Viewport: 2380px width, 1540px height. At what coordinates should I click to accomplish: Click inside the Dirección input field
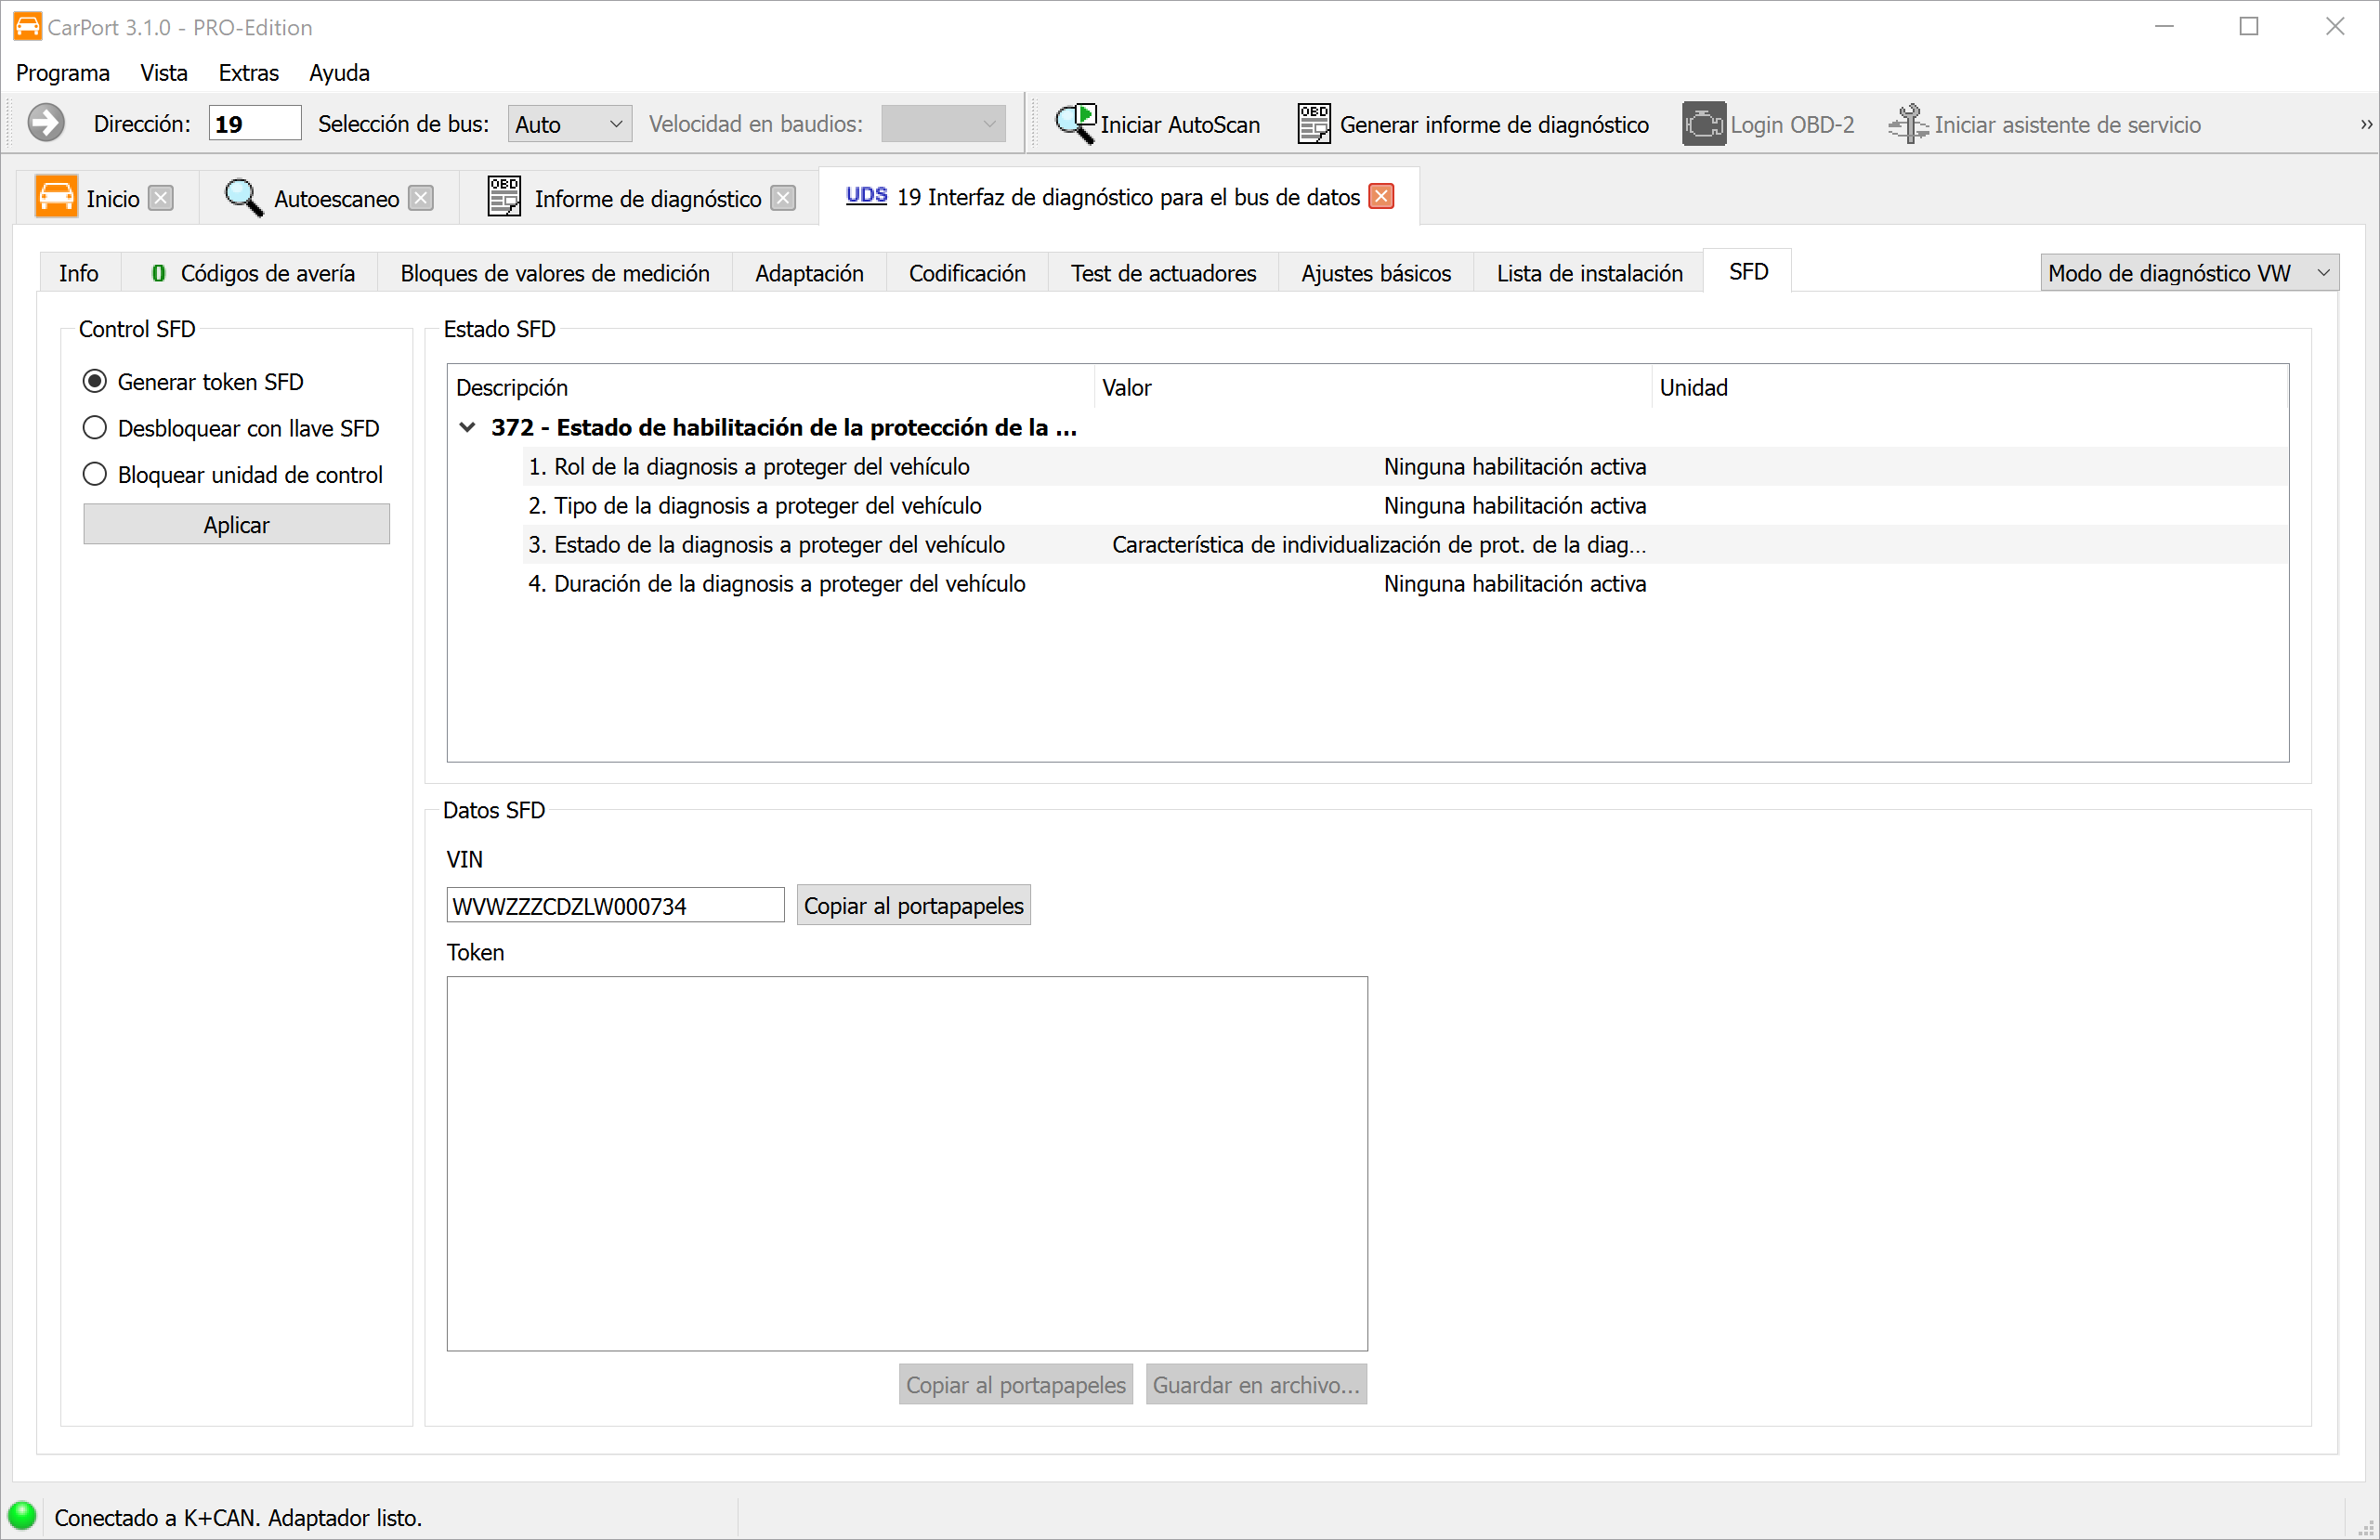coord(254,124)
